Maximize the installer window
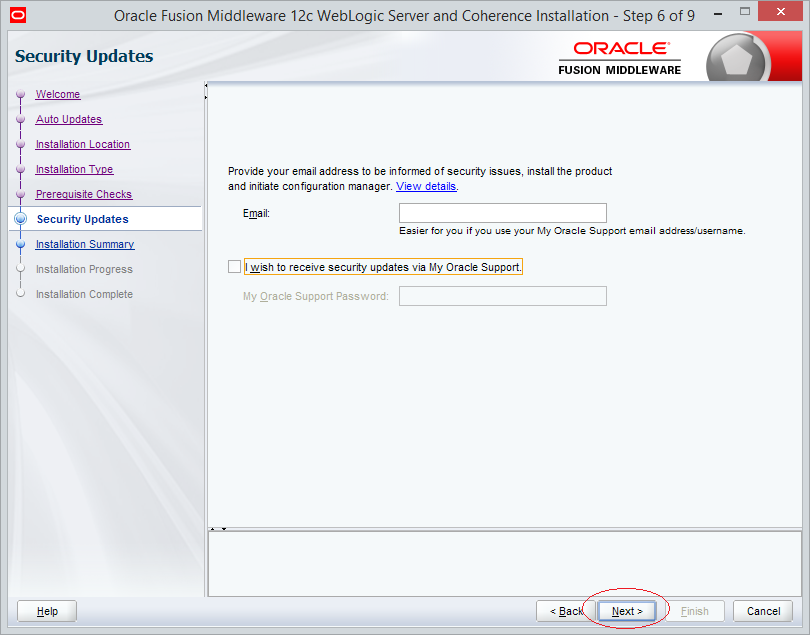This screenshot has height=635, width=810. click(744, 11)
